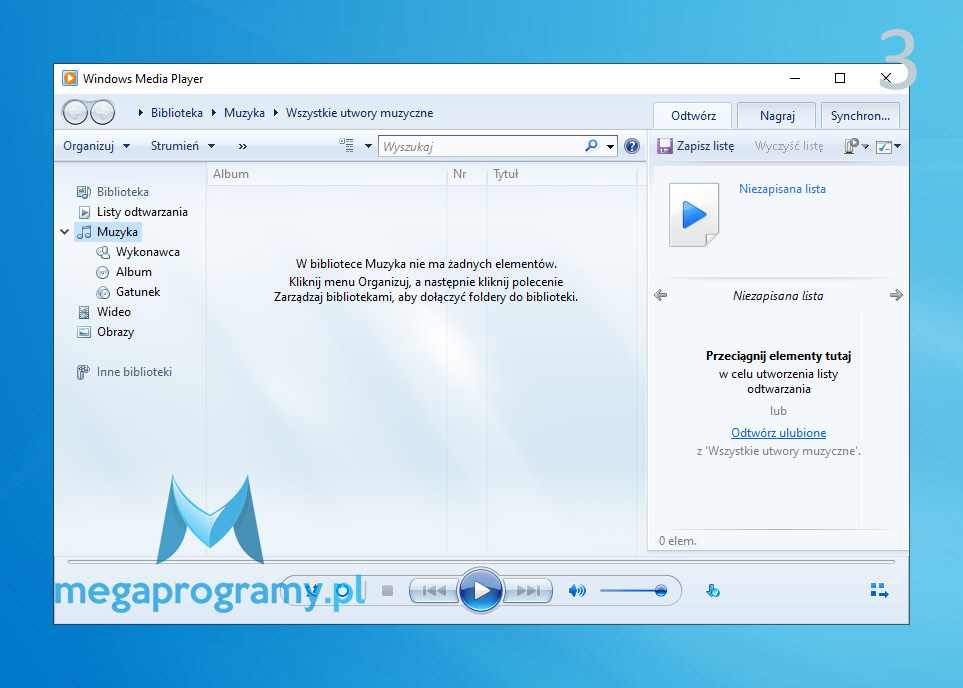Open the view options dropdown arrow
This screenshot has height=688, width=963.
pyautogui.click(x=368, y=146)
